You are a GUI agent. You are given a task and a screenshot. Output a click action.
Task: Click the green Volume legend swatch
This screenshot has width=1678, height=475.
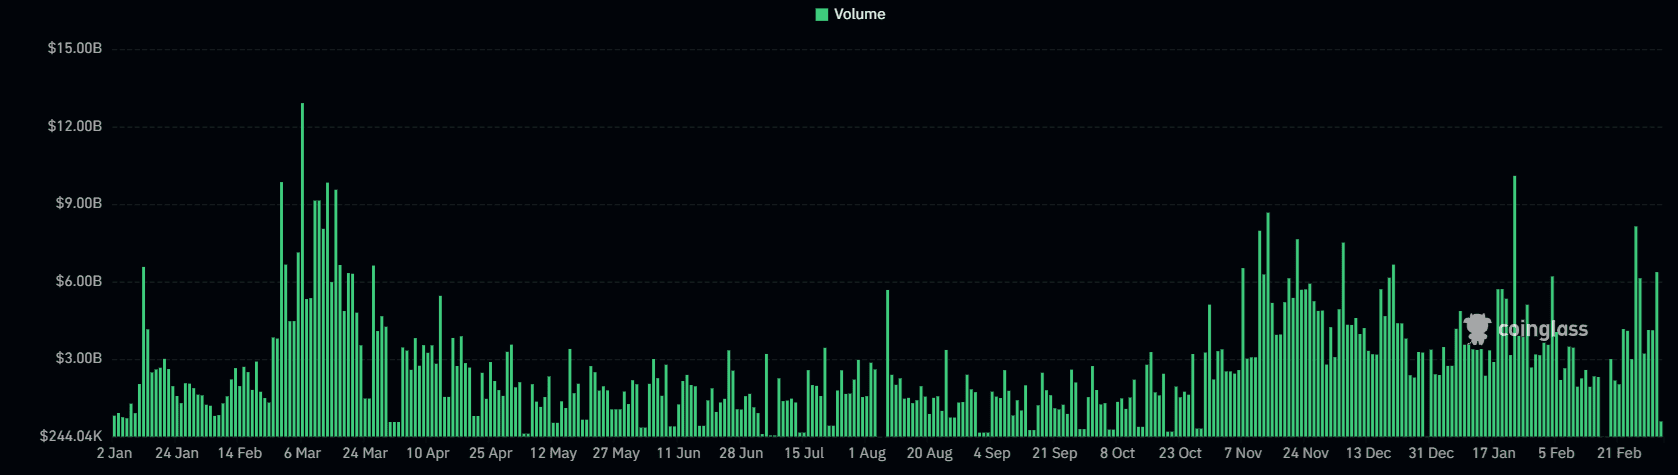pyautogui.click(x=822, y=14)
